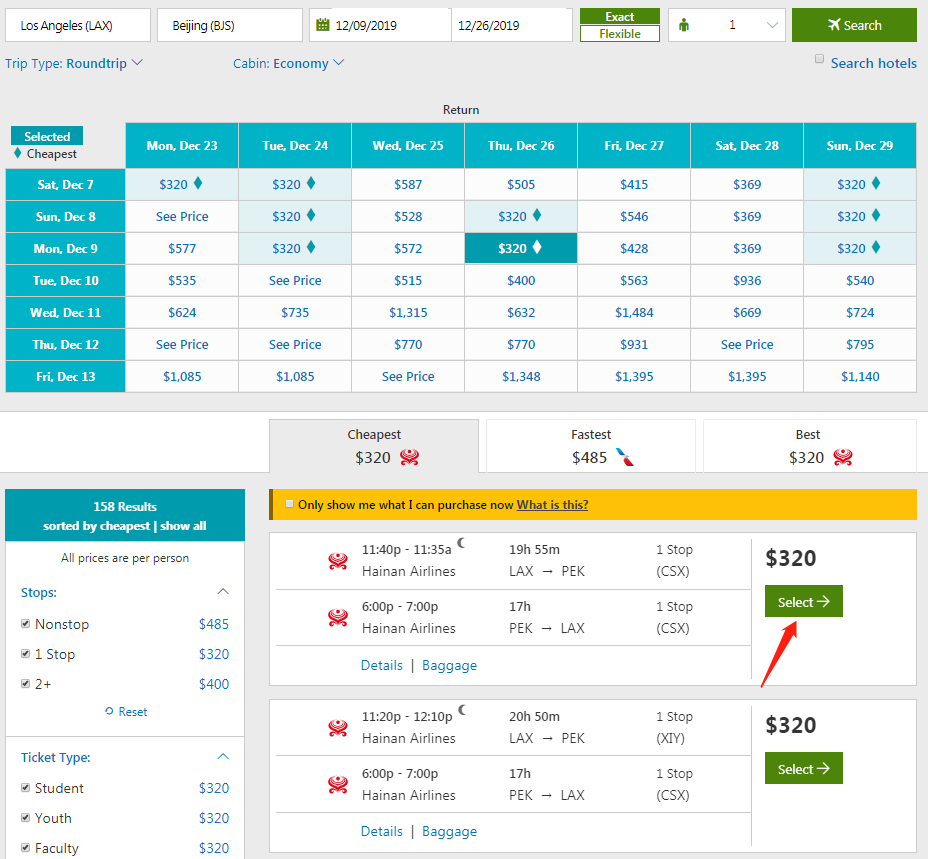Click $320 for Mon Dec 9 returning Sun Dec 29

[x=860, y=248]
